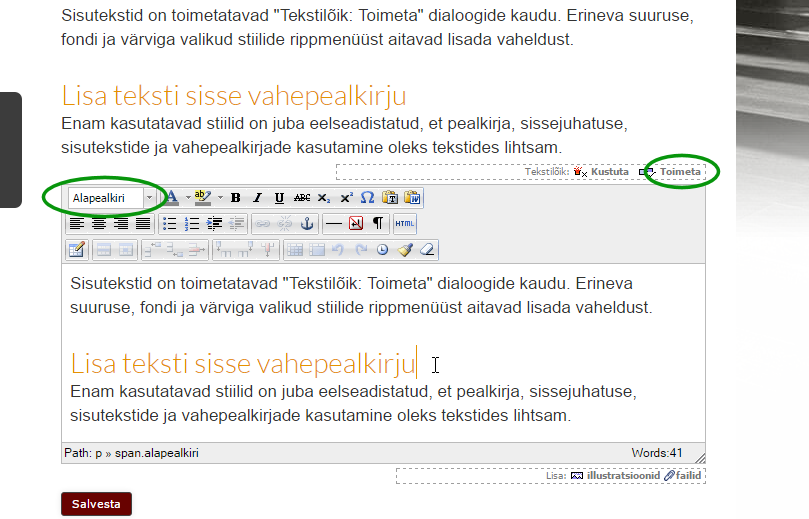Click the Kustuta delete link
This screenshot has height=519, width=809.
[609, 172]
